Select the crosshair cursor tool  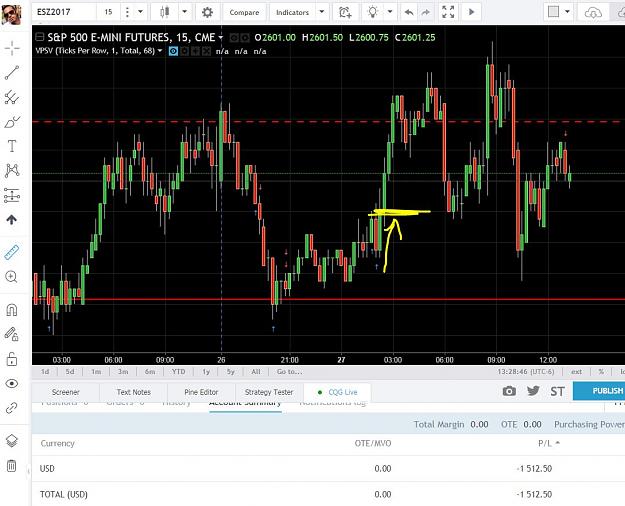(12, 49)
